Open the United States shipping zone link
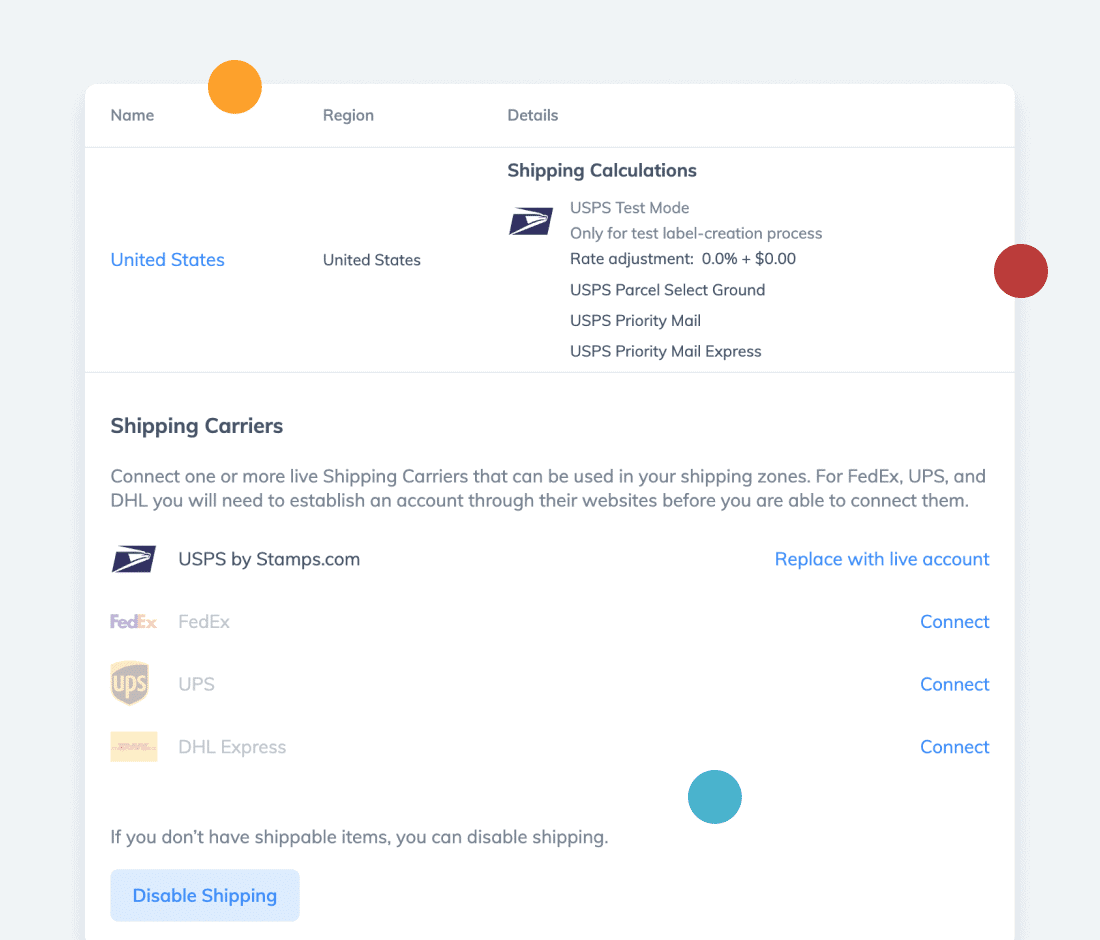Viewport: 1100px width, 940px height. click(x=168, y=260)
